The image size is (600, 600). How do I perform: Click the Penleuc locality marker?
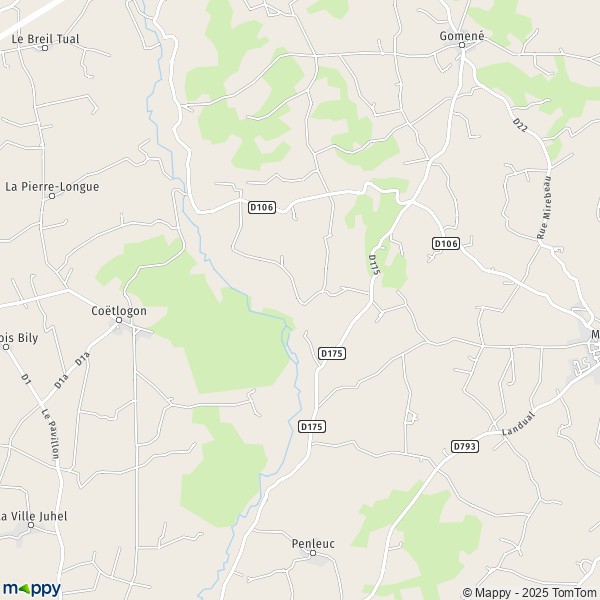313,553
